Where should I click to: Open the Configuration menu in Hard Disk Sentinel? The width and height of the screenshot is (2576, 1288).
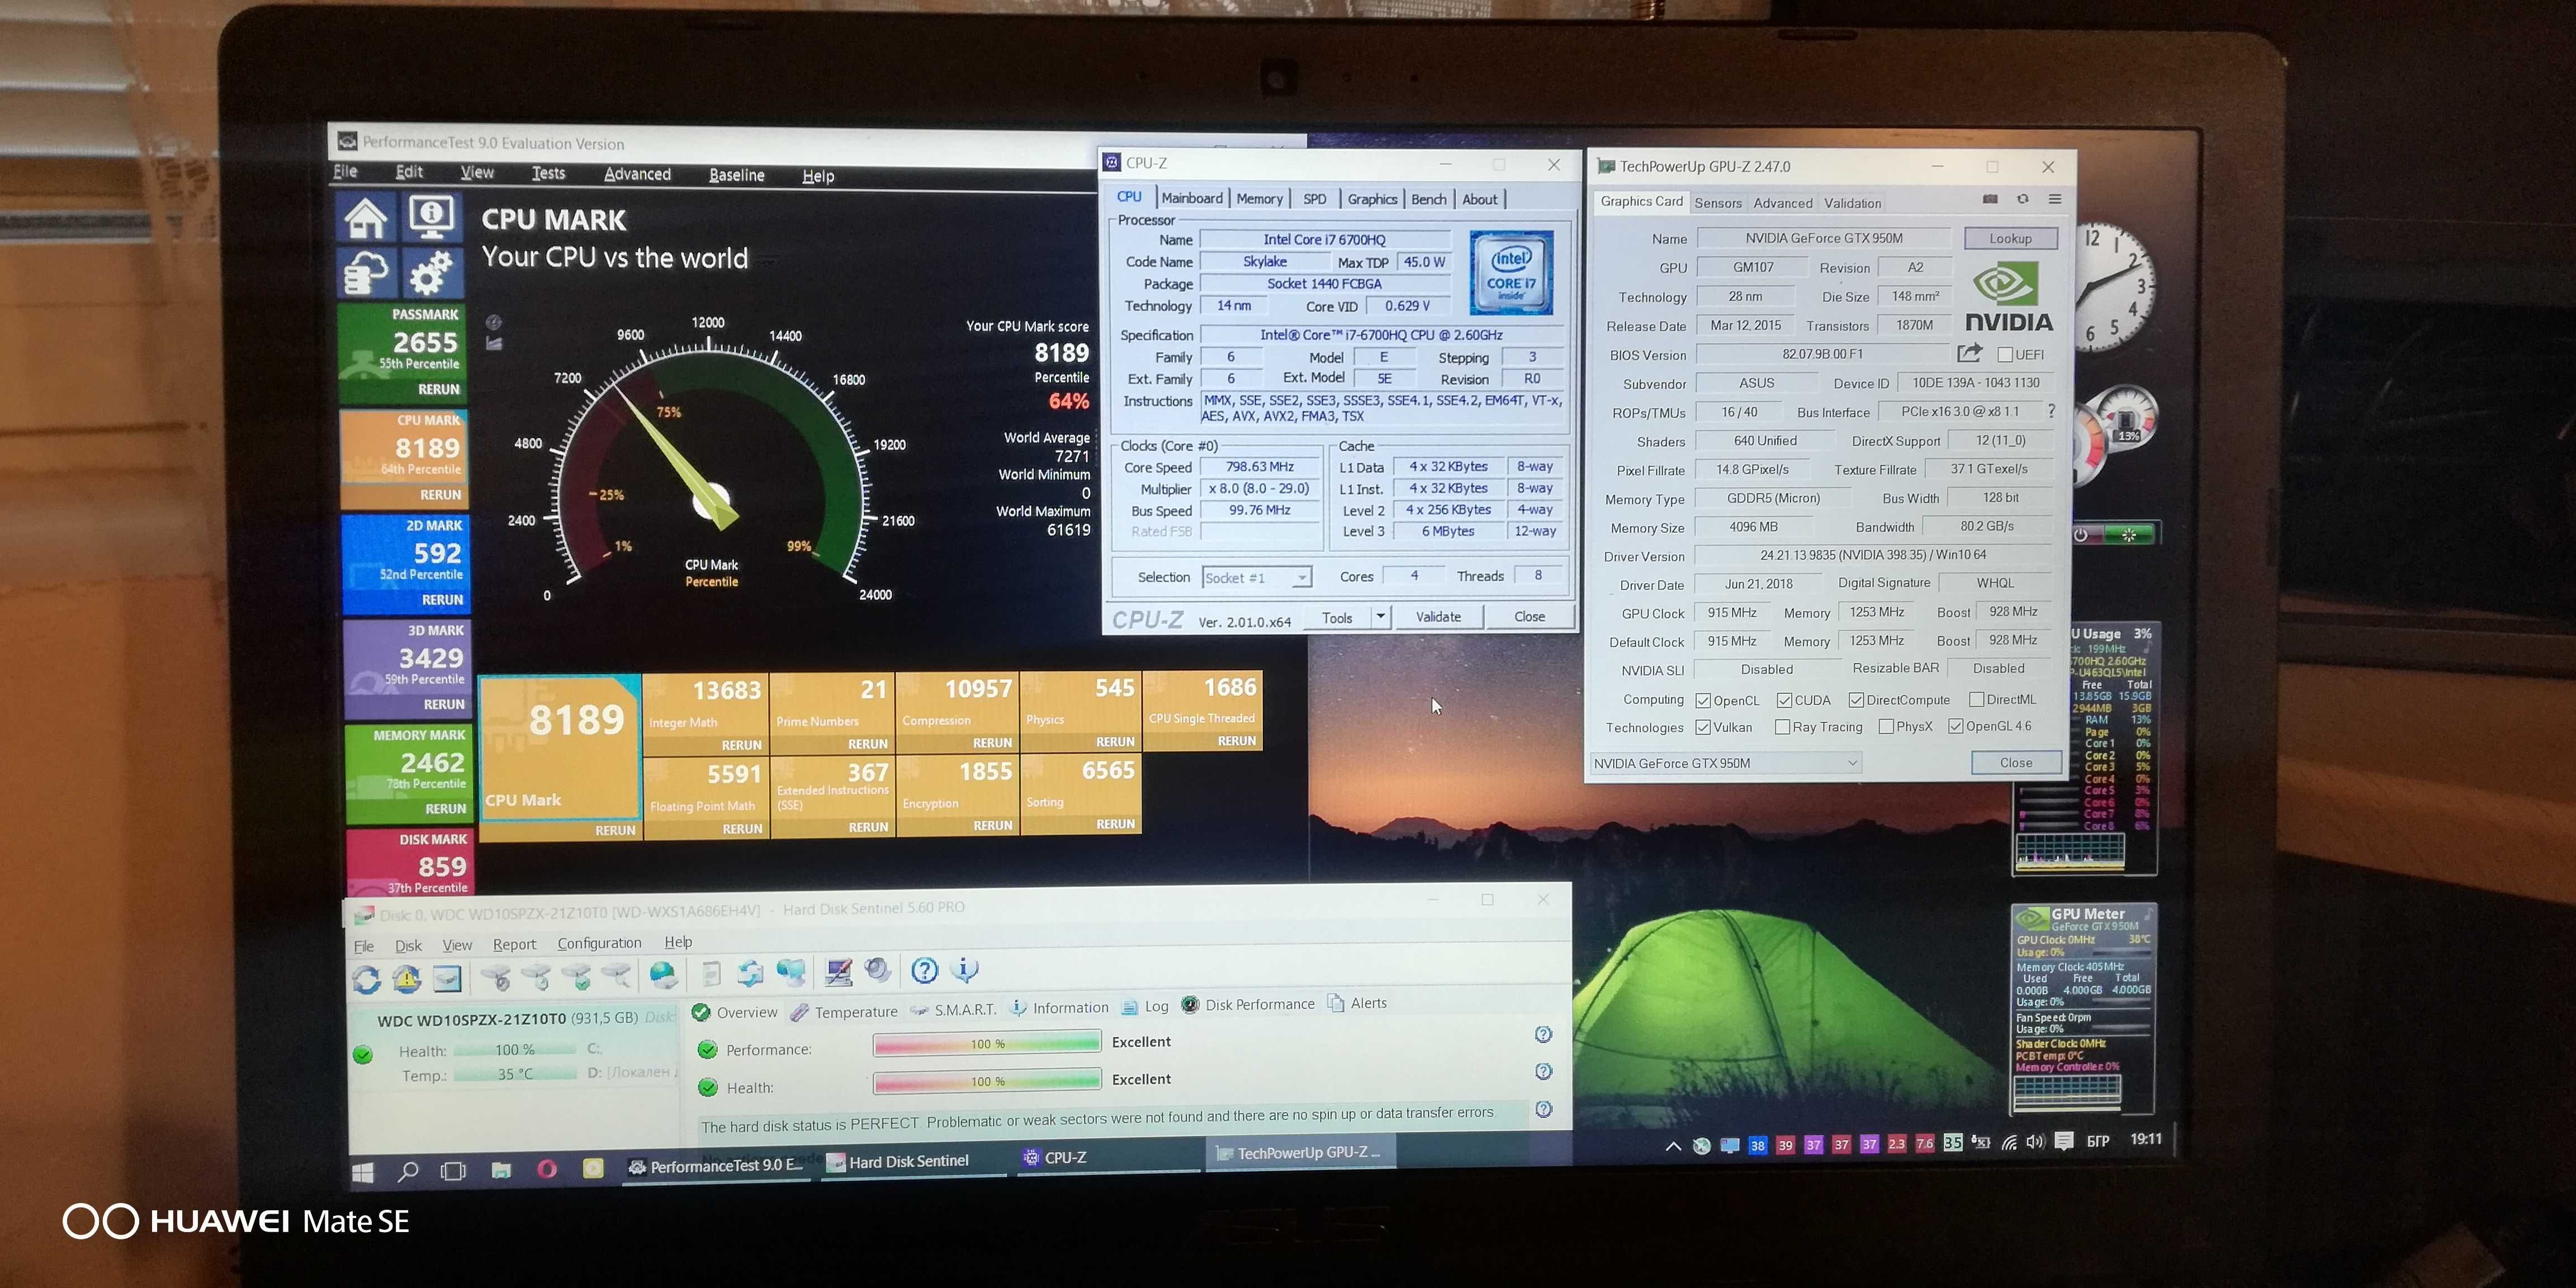tap(599, 943)
